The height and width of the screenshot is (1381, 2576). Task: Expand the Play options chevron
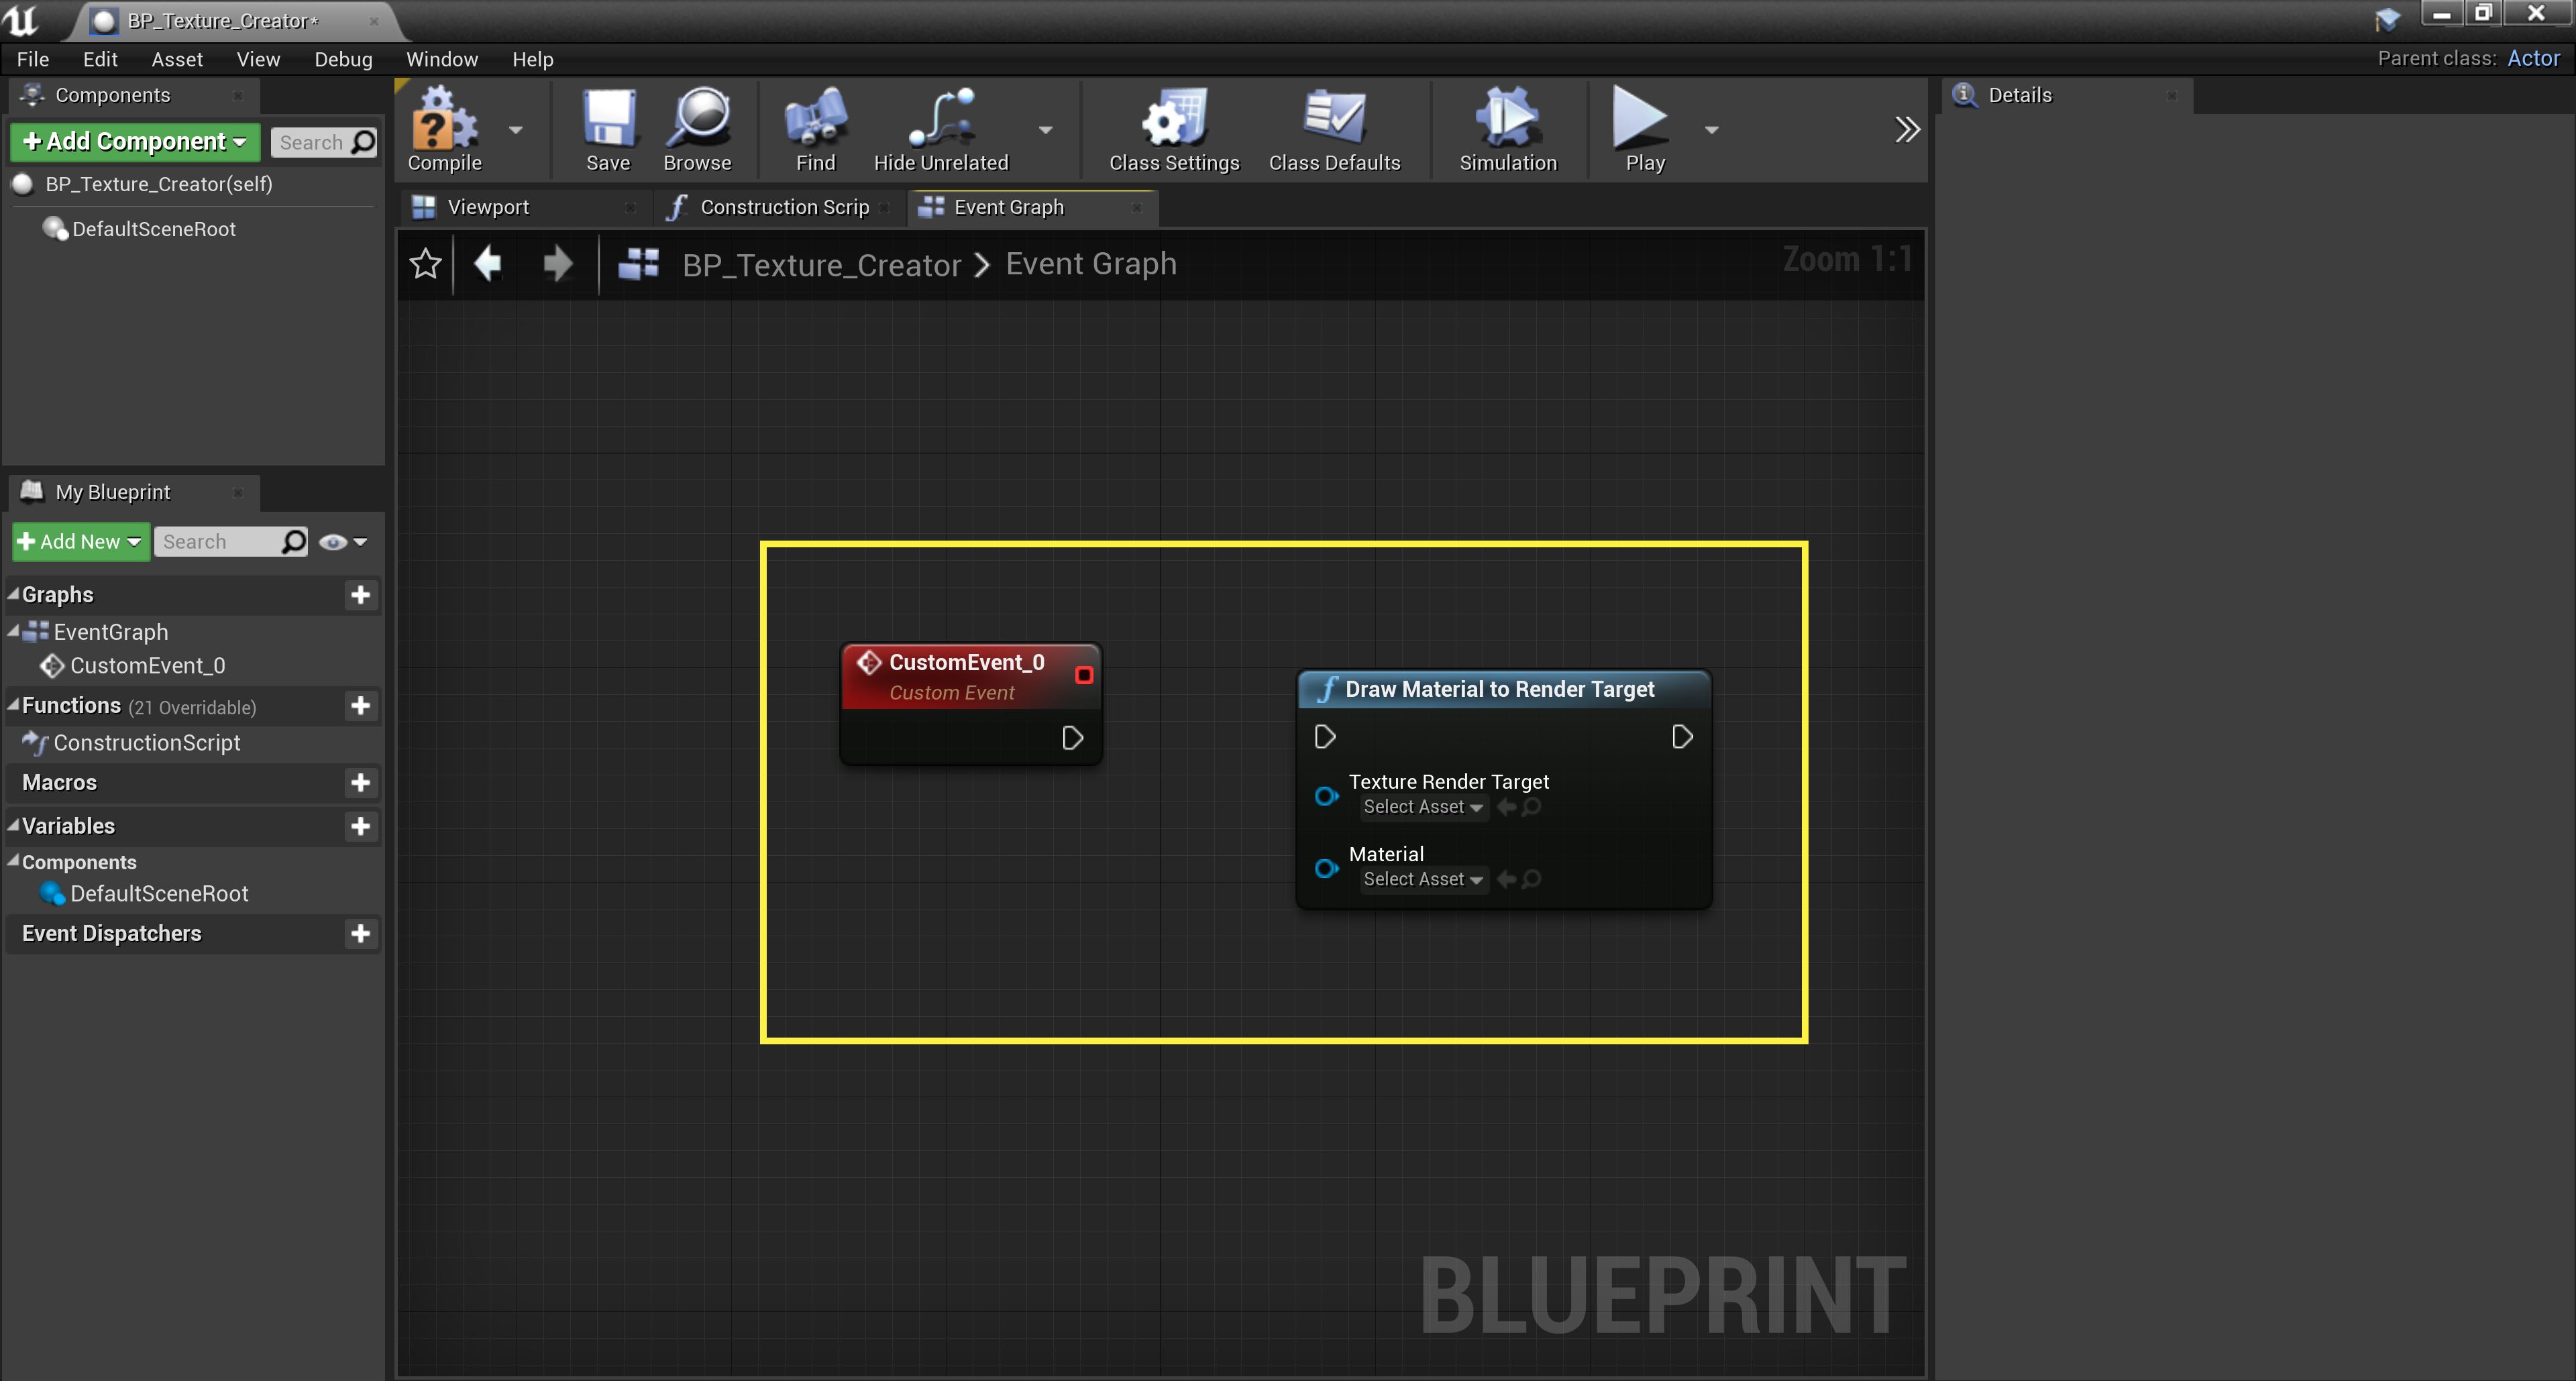point(1712,130)
